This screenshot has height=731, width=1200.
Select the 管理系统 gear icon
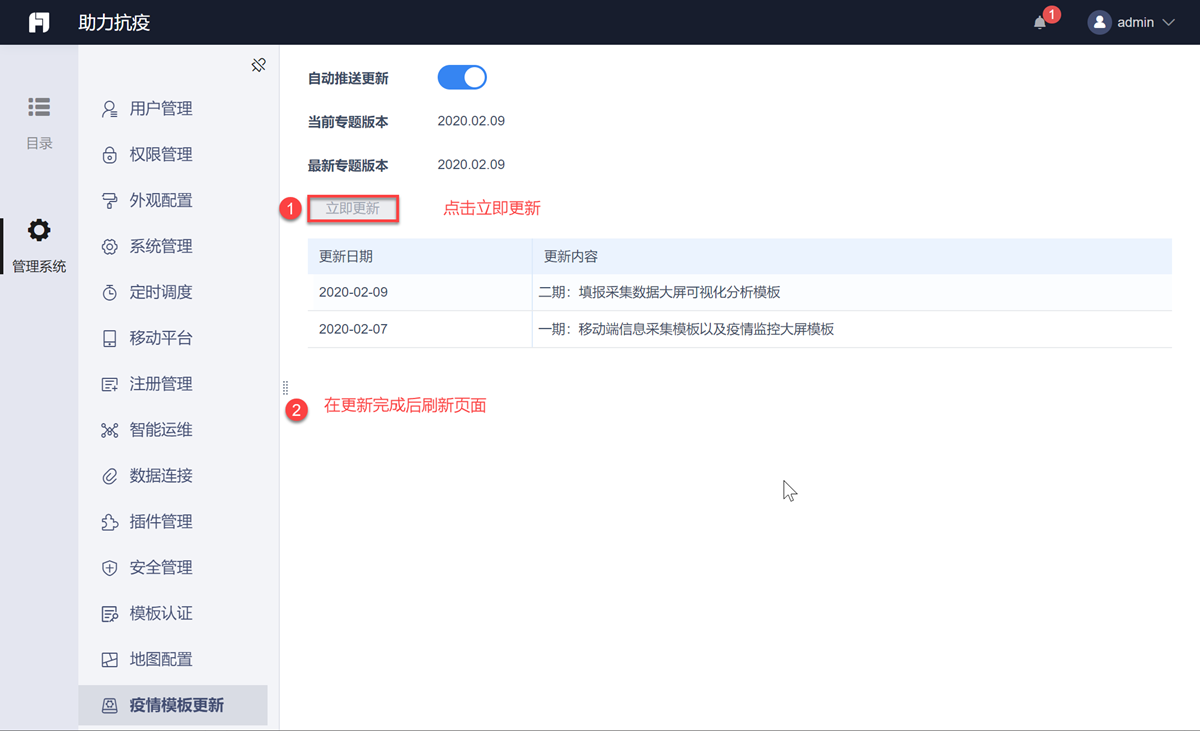click(x=39, y=231)
